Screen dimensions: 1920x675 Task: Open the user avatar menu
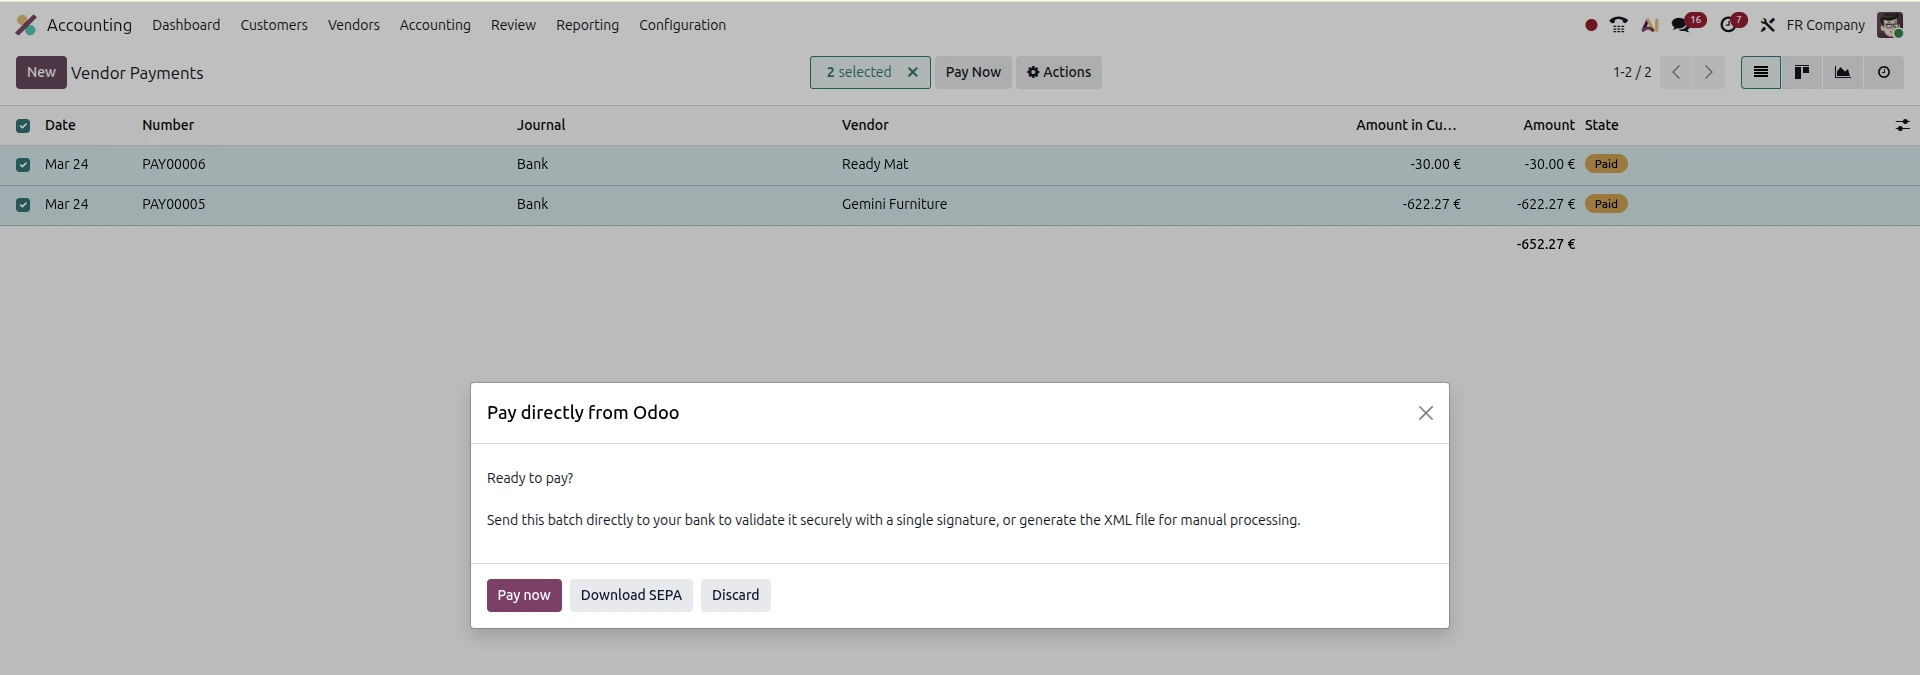click(x=1890, y=25)
